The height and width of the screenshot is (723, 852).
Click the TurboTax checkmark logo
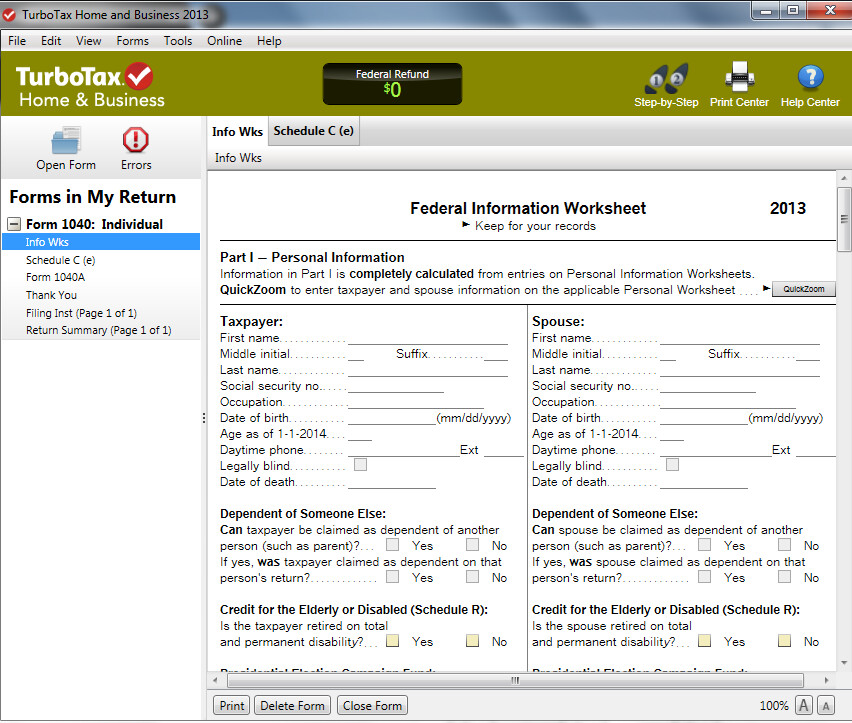tap(139, 76)
